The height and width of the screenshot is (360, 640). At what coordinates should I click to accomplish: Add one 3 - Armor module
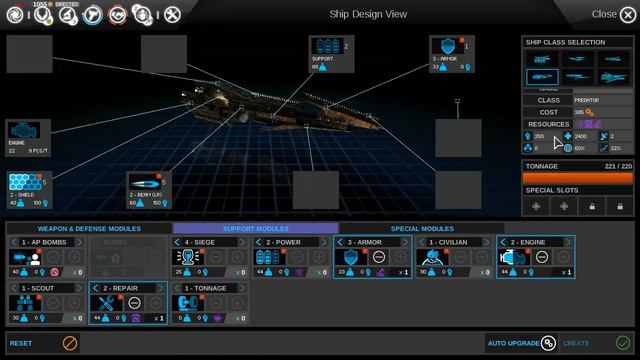[400, 257]
